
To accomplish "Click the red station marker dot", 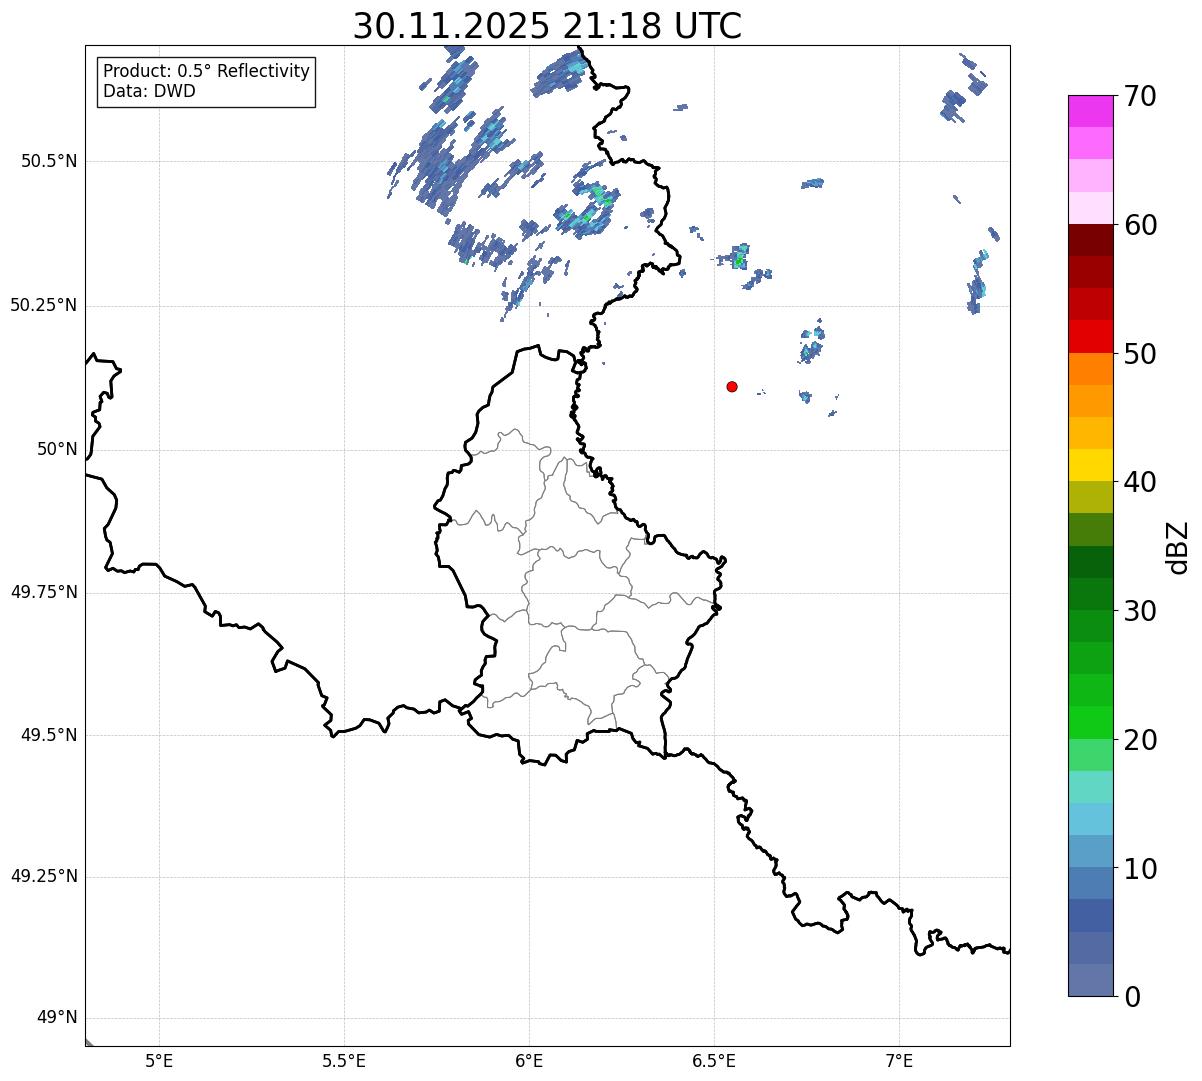I will coord(732,386).
